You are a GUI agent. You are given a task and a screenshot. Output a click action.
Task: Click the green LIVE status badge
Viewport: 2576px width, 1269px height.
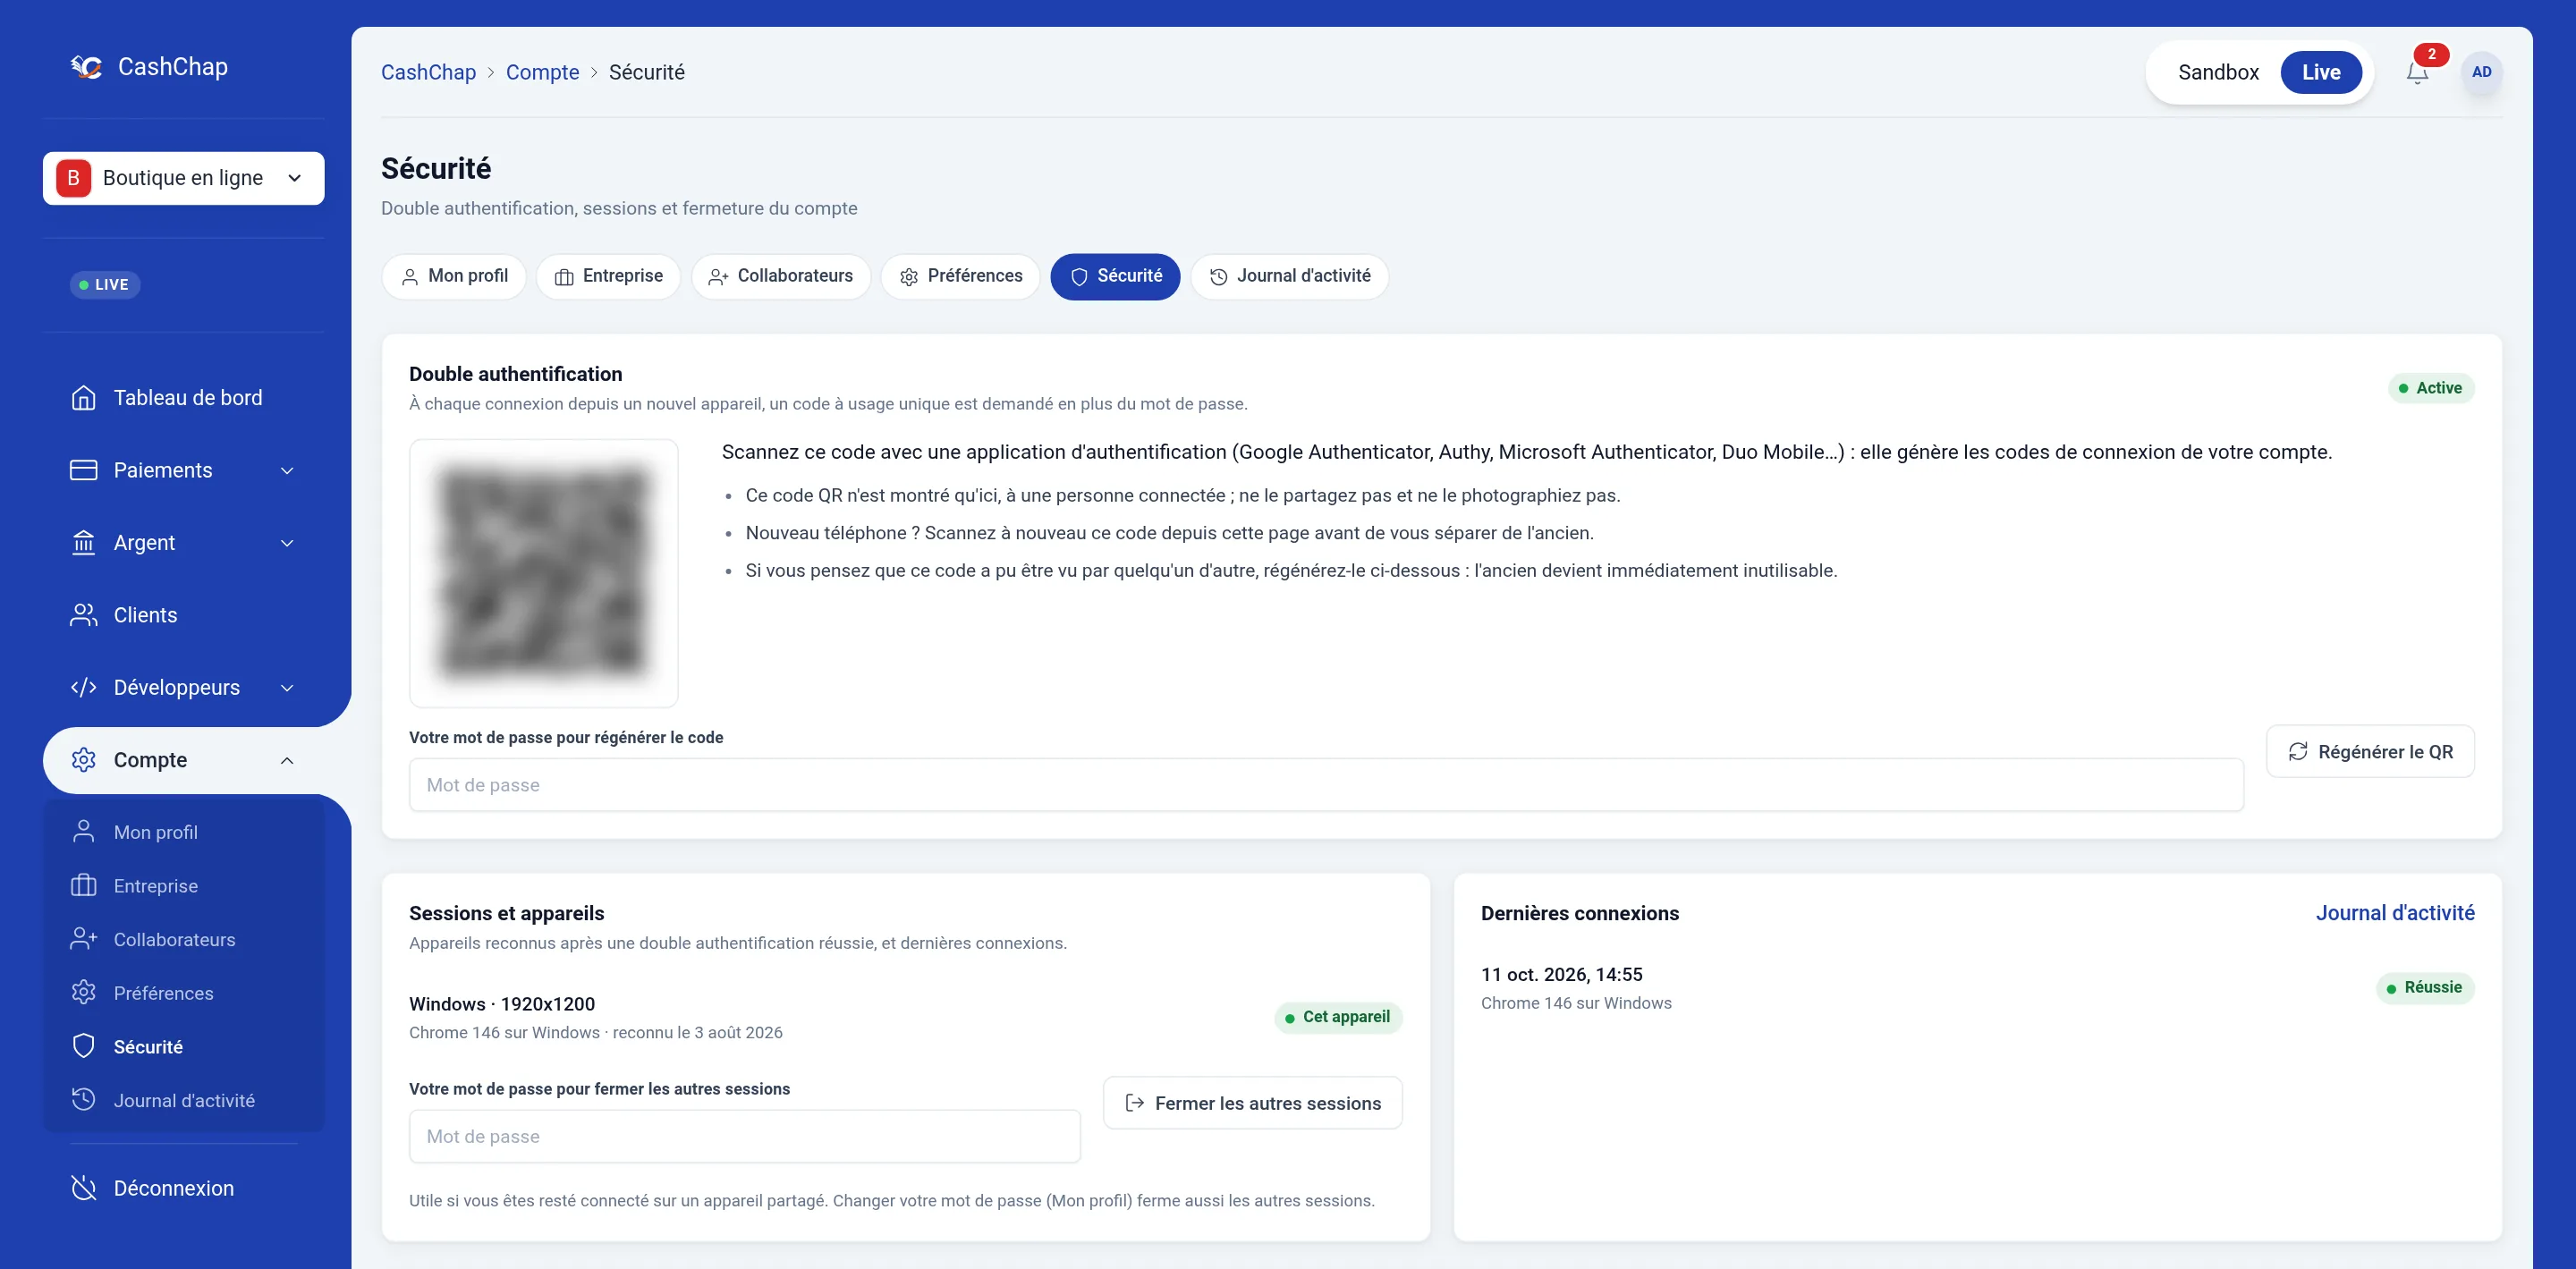(x=105, y=285)
